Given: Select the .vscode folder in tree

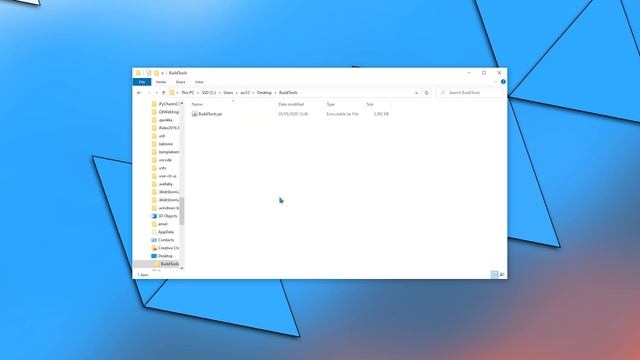Looking at the screenshot, I should tap(165, 160).
